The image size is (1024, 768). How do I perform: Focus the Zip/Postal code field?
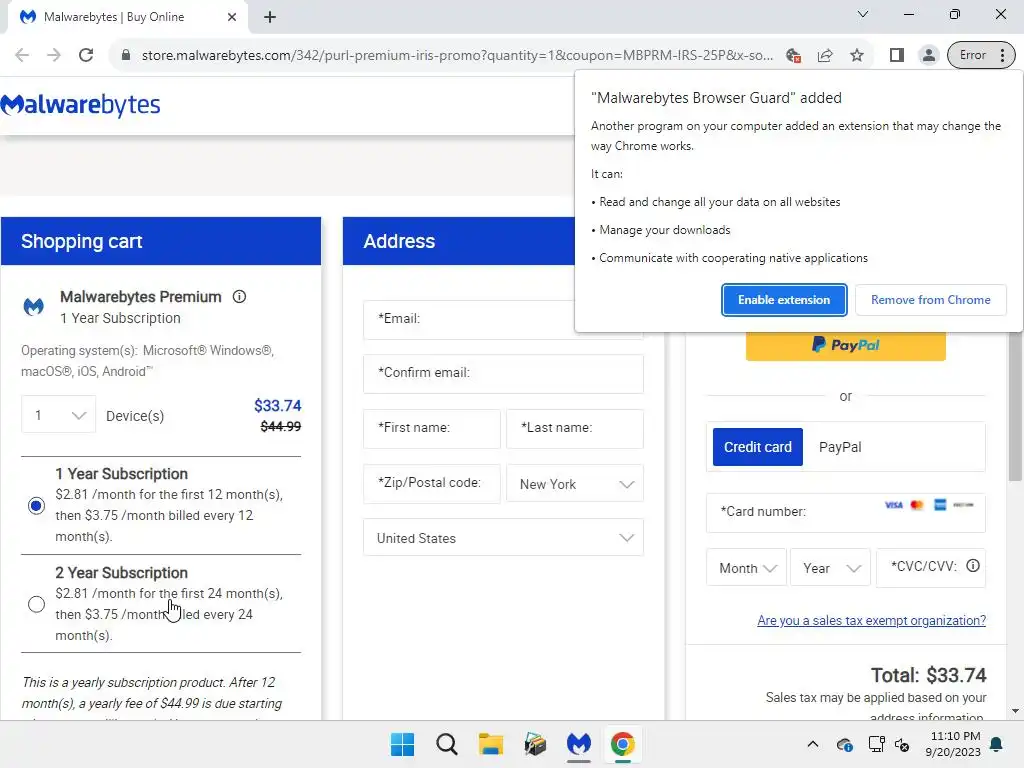tap(432, 484)
